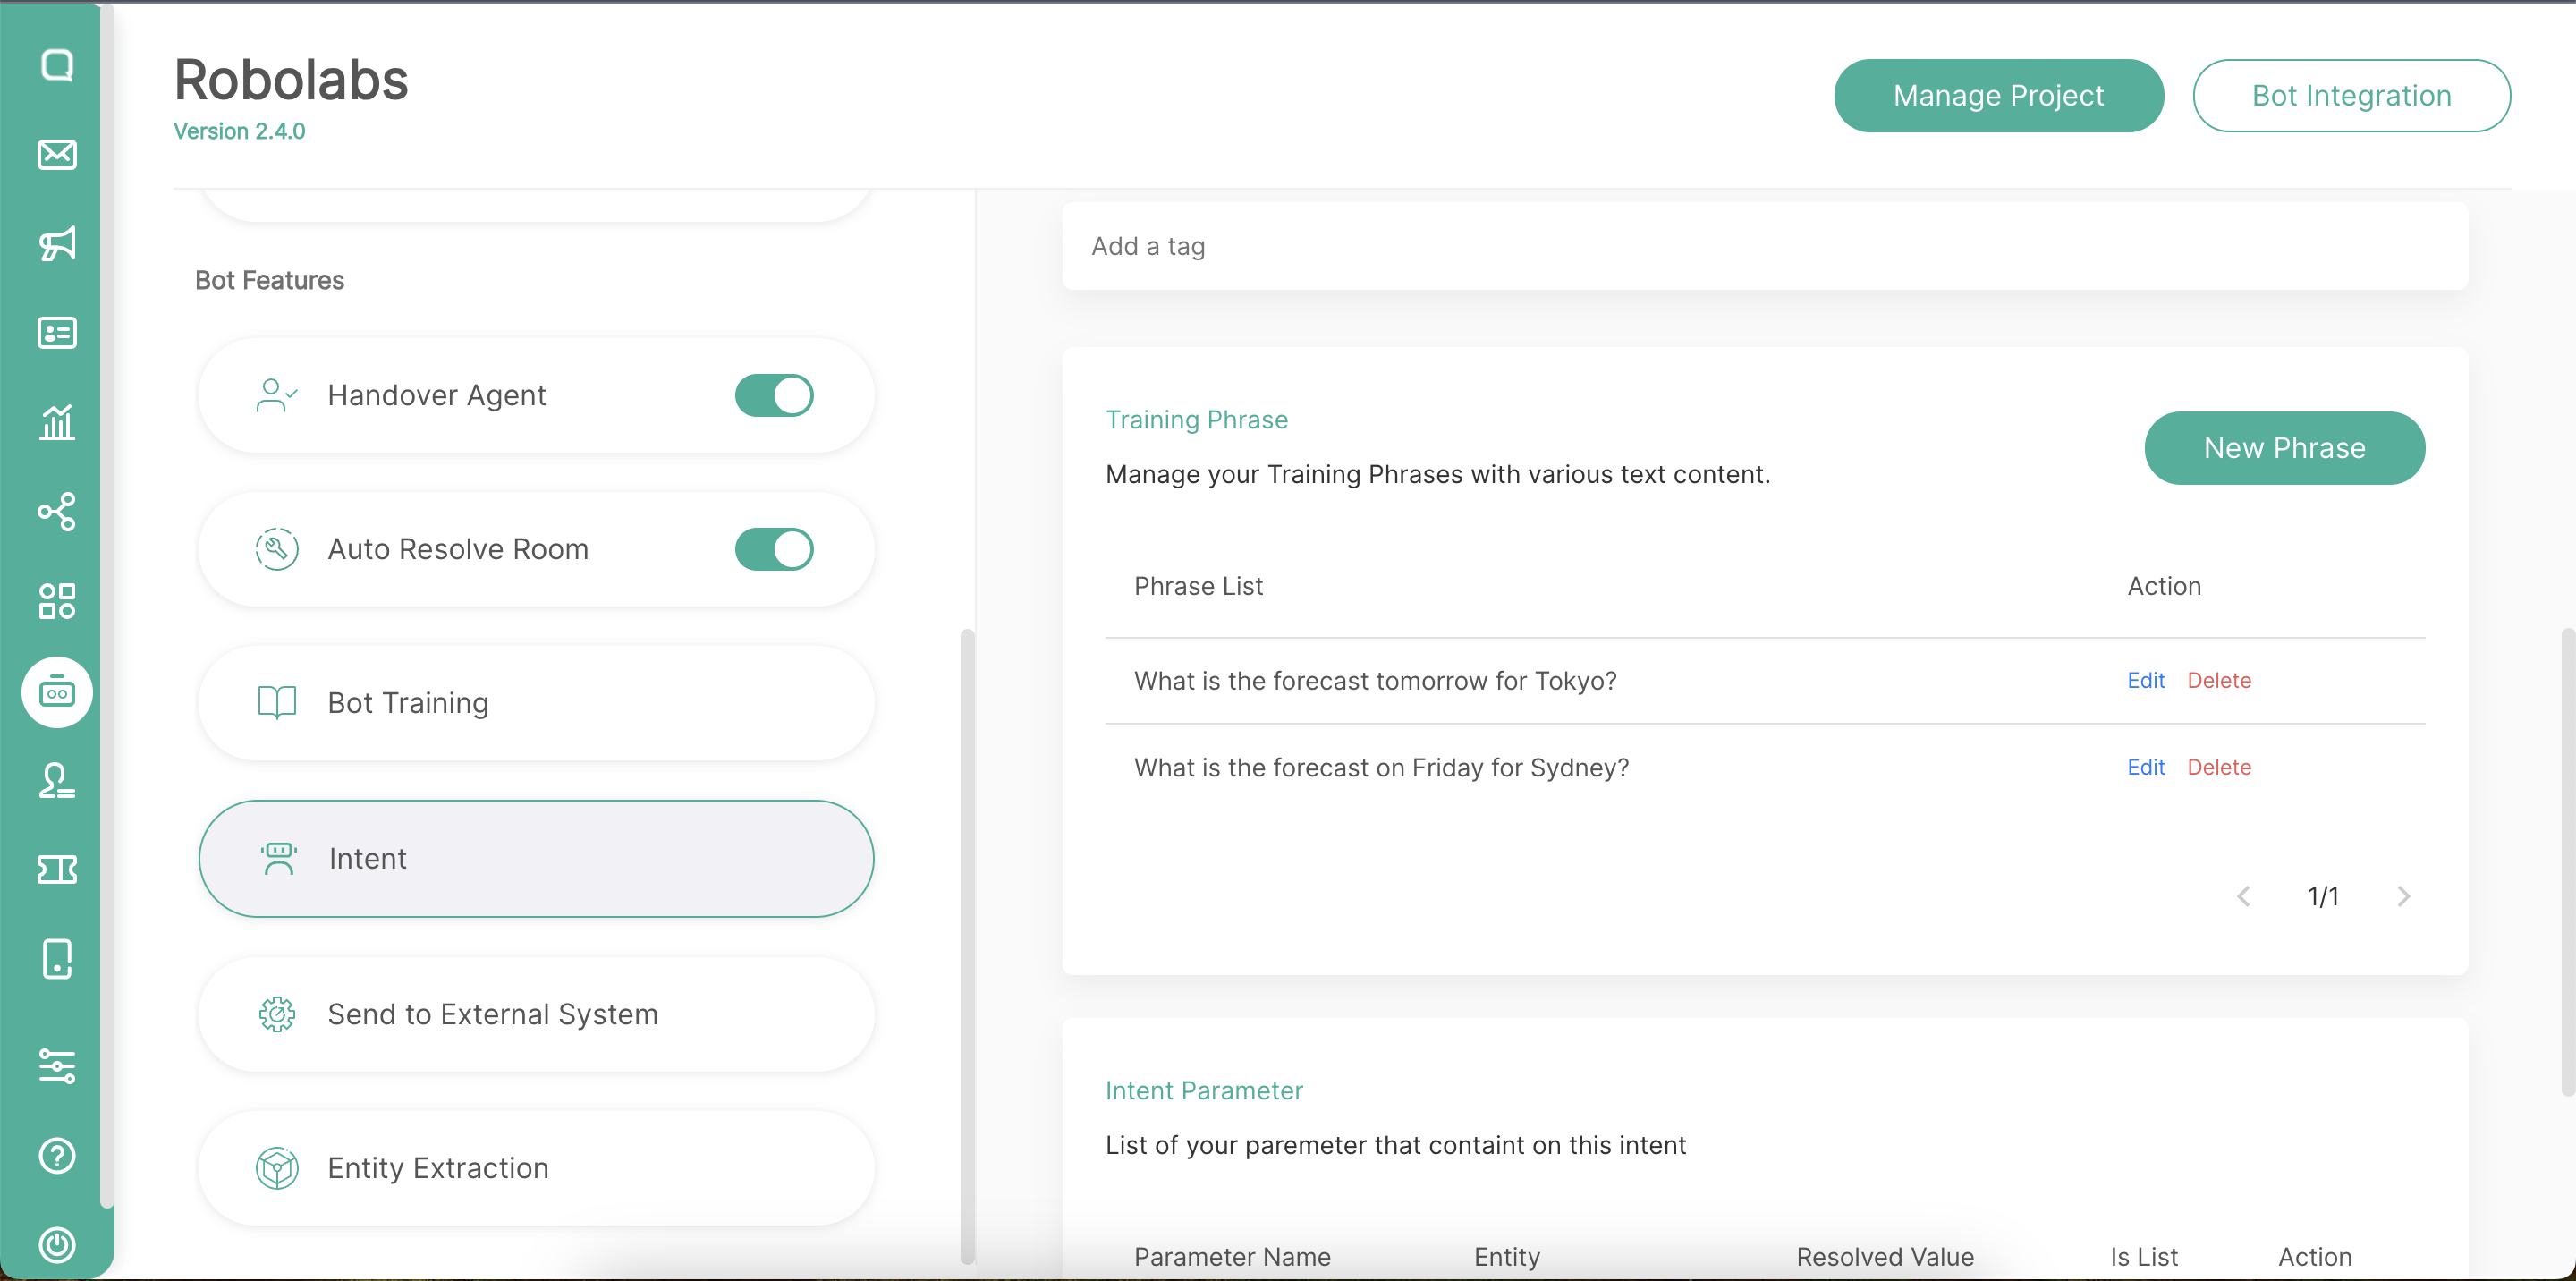Open the Bot Training feature

point(536,703)
